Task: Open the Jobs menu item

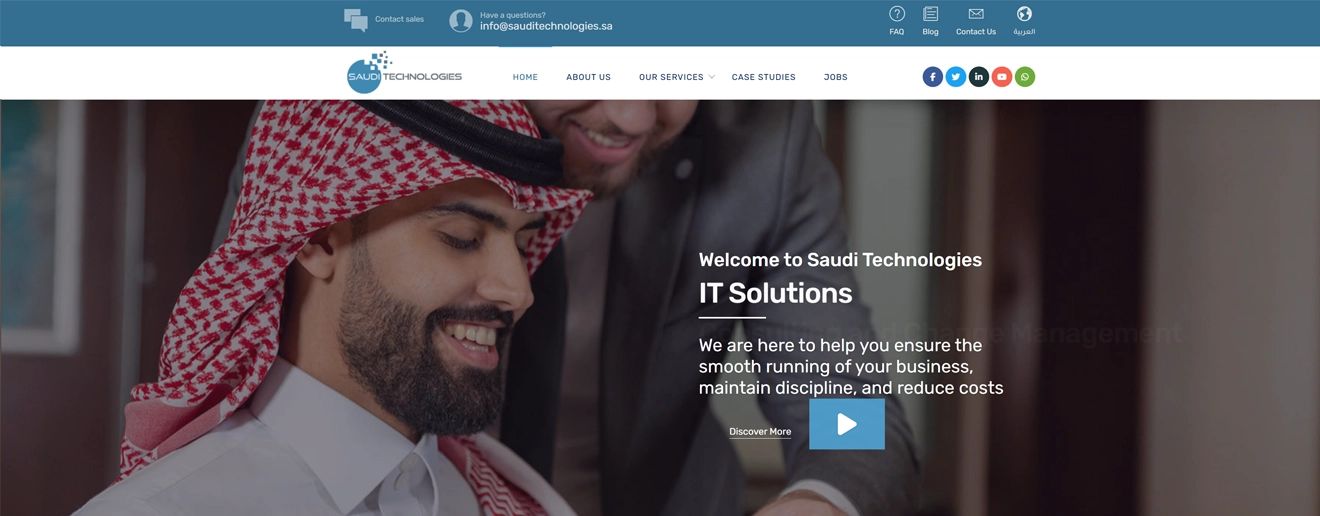Action: (836, 77)
